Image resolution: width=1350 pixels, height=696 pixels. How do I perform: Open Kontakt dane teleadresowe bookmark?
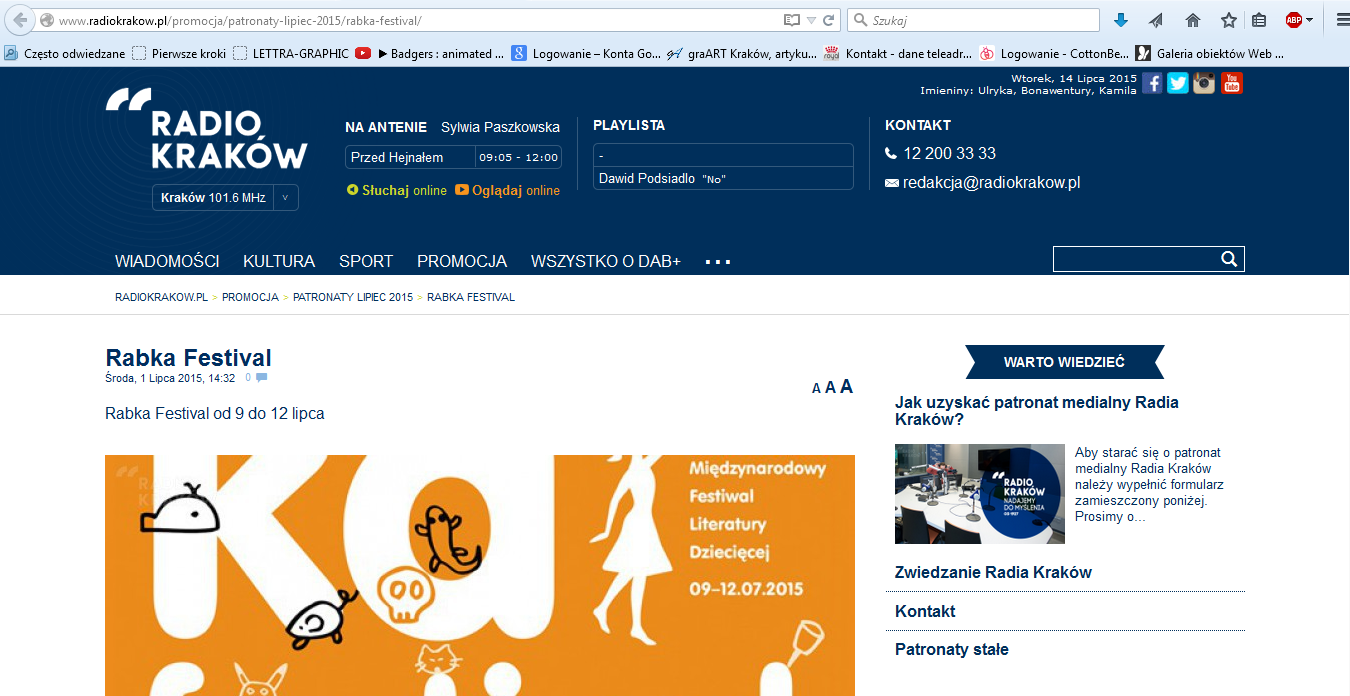[x=897, y=54]
